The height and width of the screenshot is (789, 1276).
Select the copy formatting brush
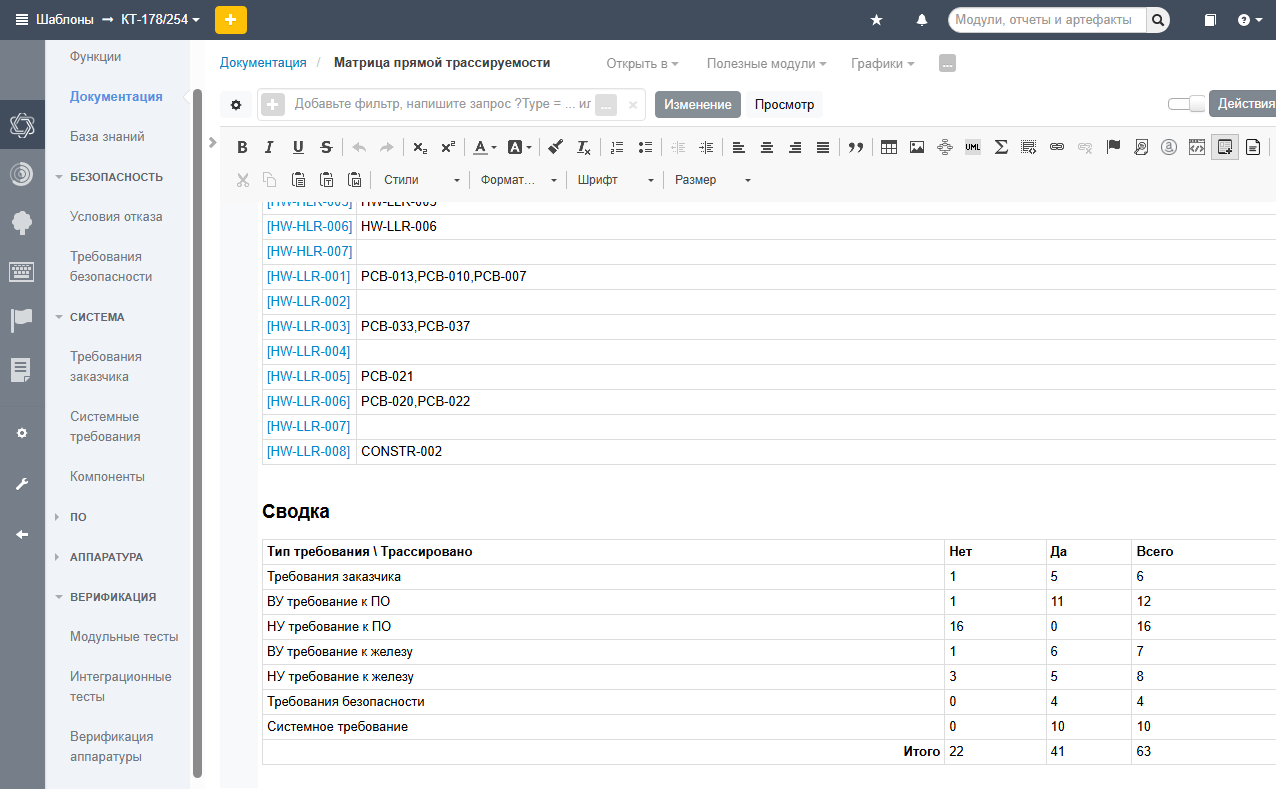(556, 147)
